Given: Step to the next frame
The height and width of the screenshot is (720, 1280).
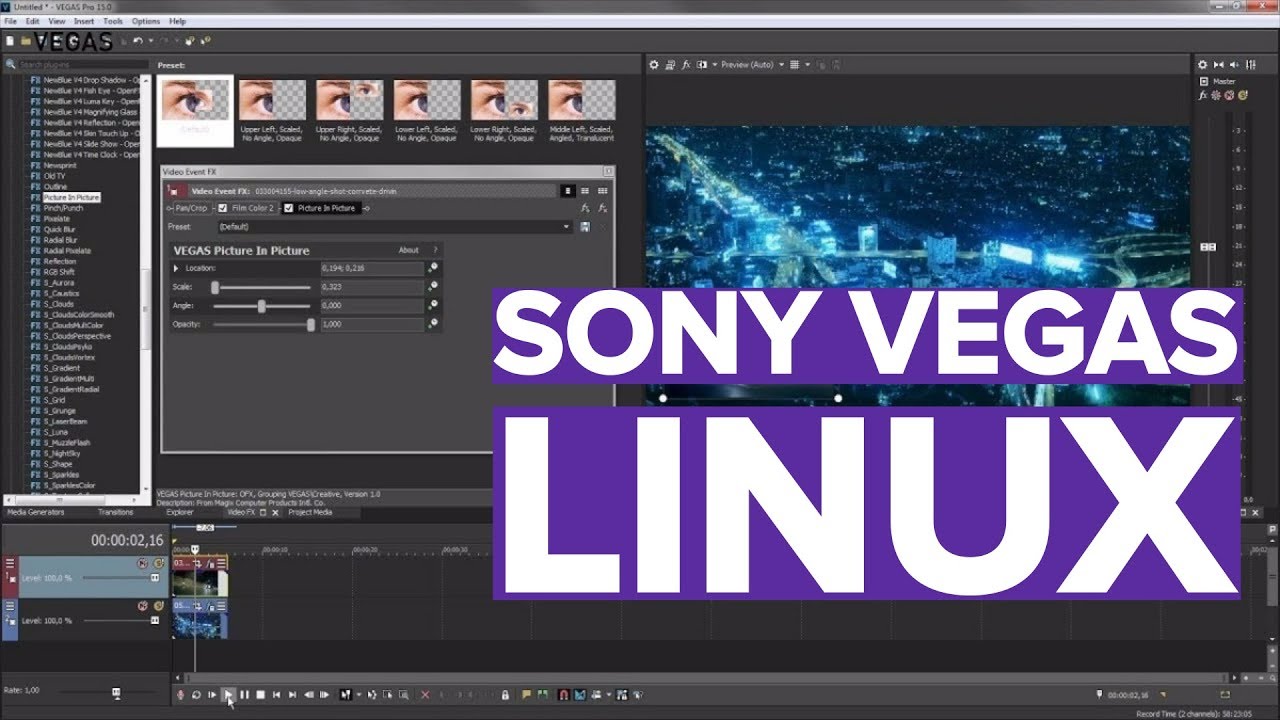Looking at the screenshot, I should point(324,695).
